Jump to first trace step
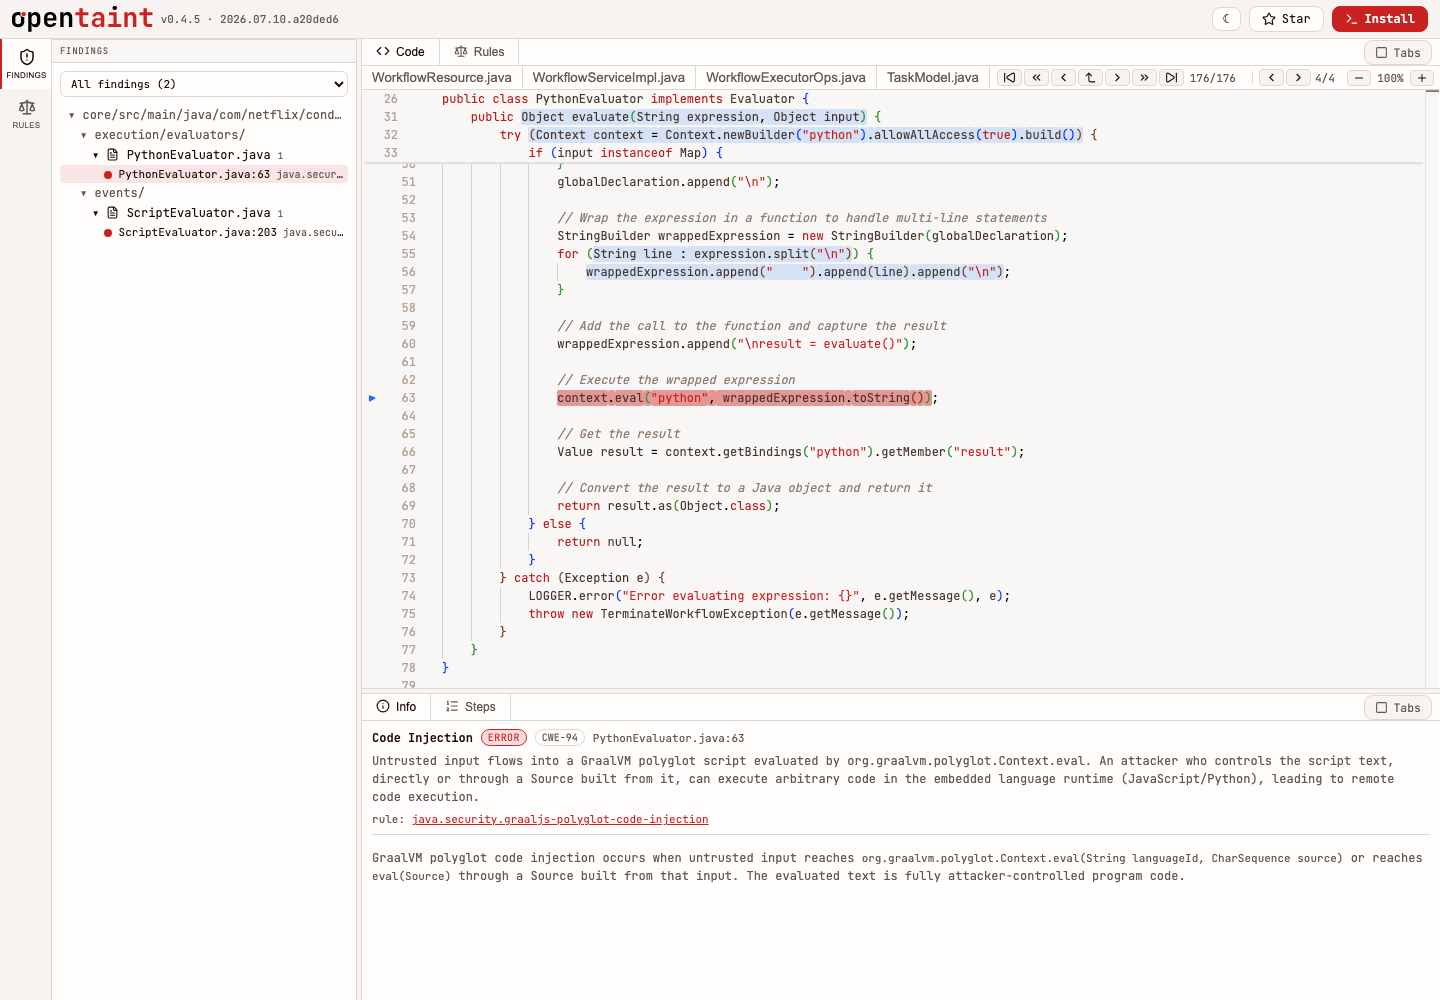This screenshot has height=1000, width=1440. (1010, 77)
